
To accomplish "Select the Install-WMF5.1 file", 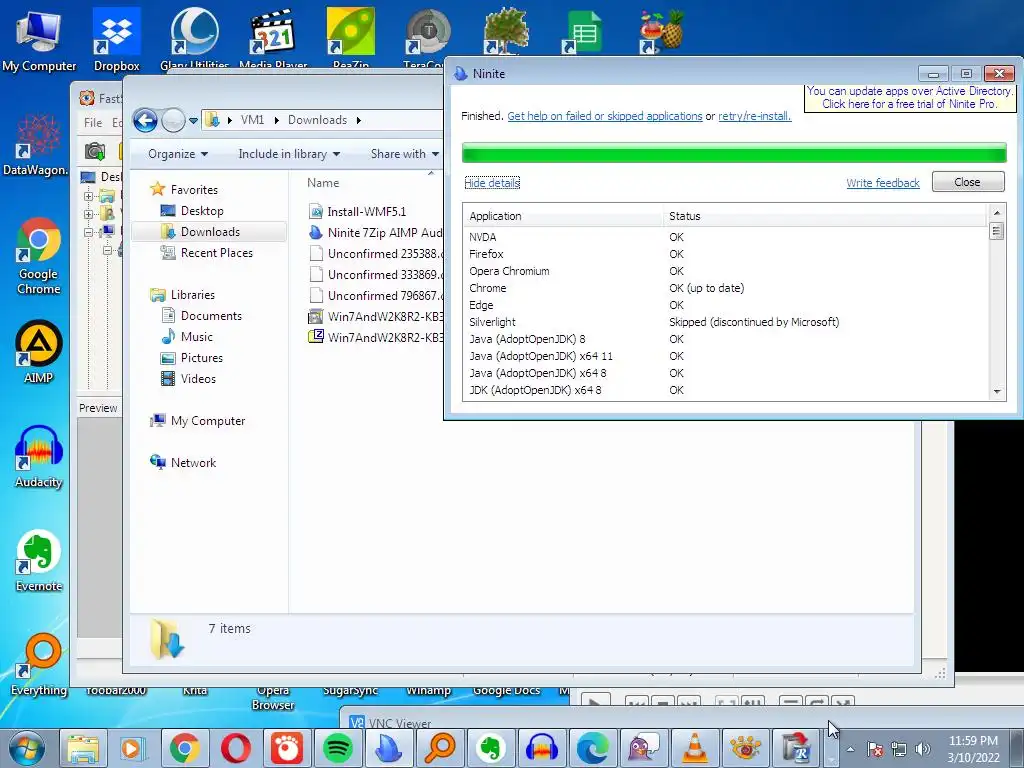I will (366, 212).
